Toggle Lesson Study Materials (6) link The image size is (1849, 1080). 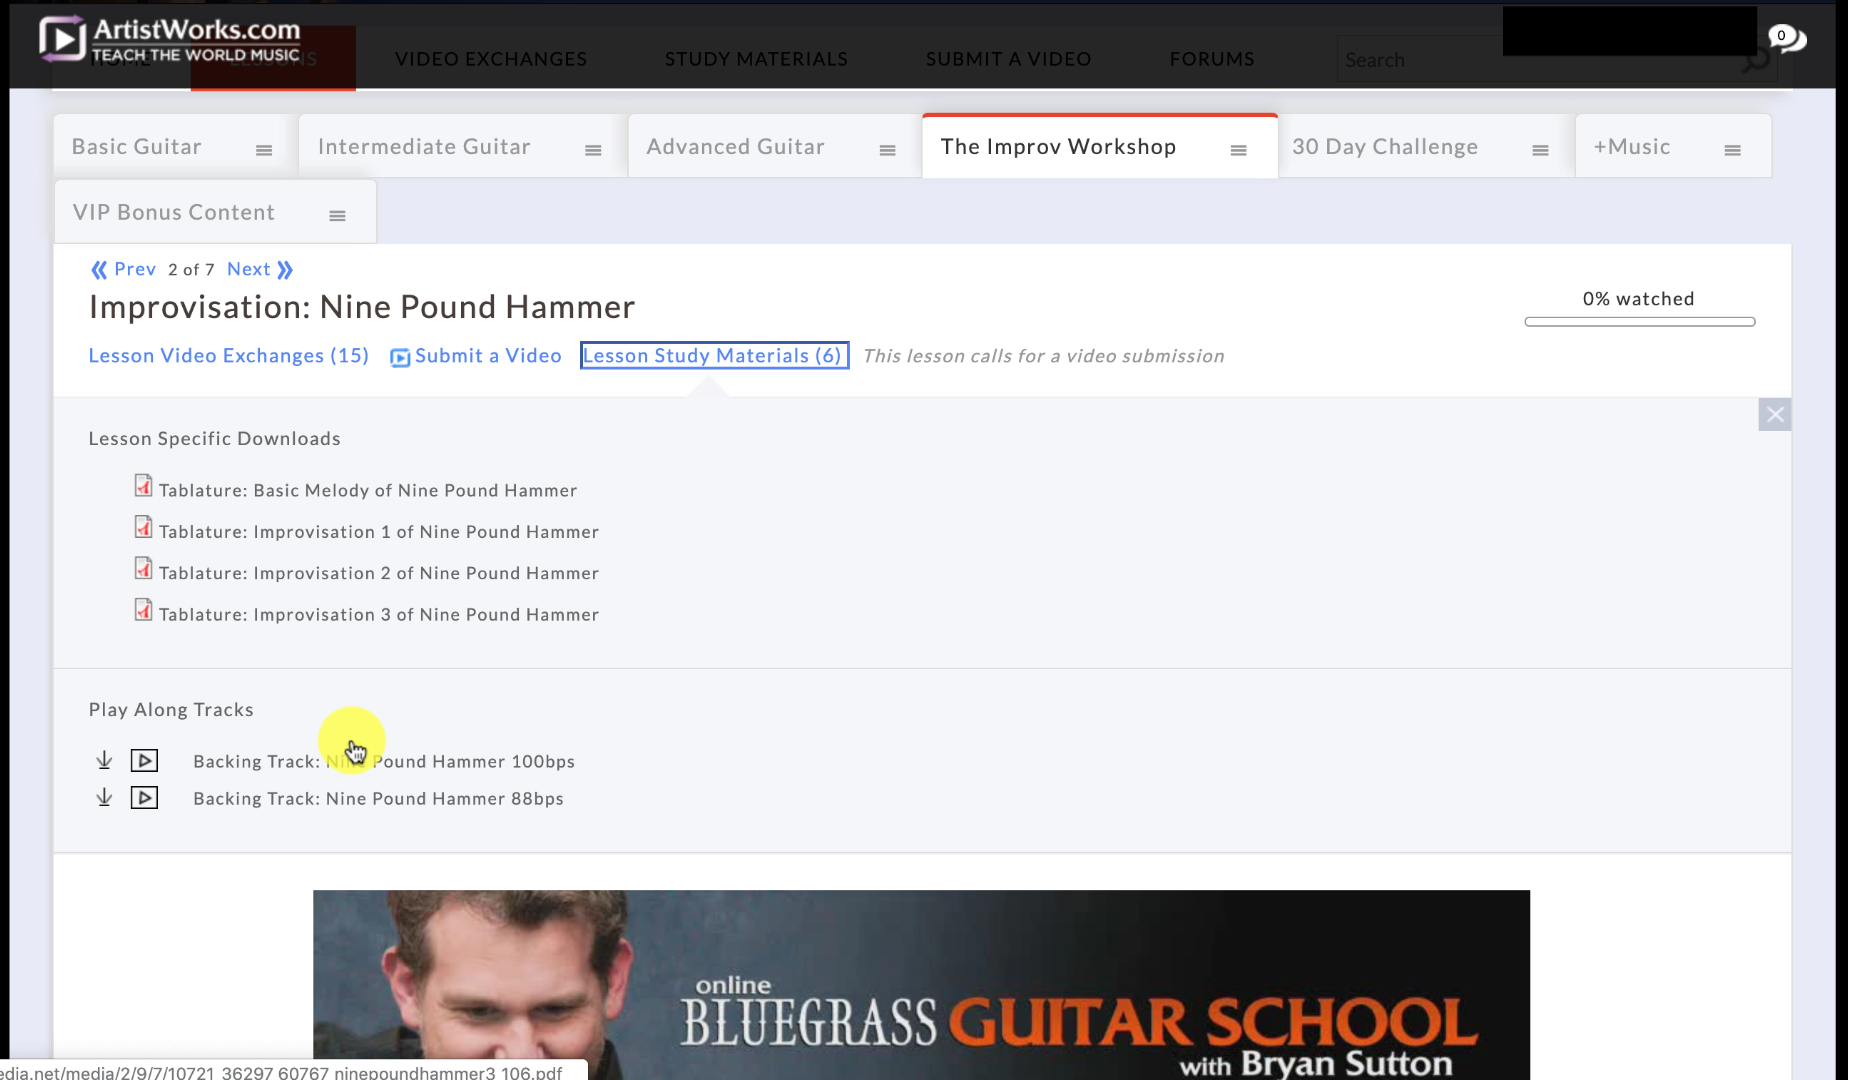[714, 356]
